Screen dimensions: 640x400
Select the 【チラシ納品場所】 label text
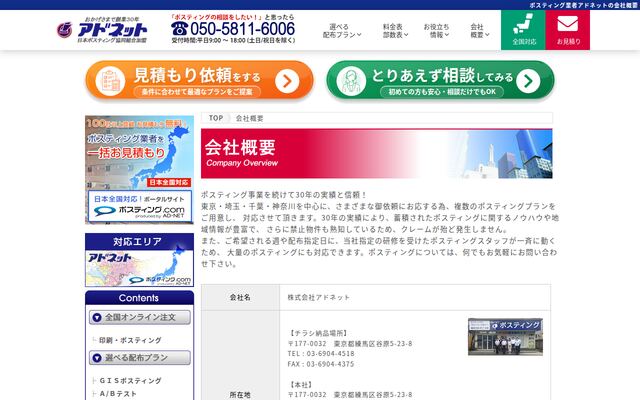[318, 333]
